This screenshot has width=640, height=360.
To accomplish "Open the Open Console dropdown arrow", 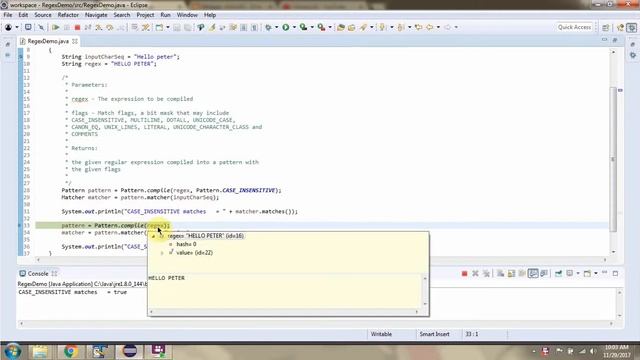I will click(x=596, y=273).
